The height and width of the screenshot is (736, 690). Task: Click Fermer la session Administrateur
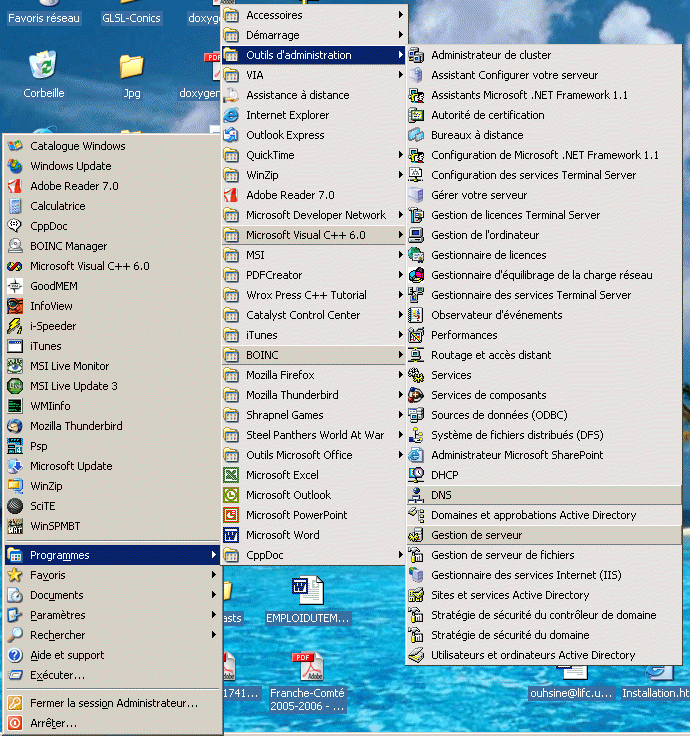pyautogui.click(x=113, y=703)
